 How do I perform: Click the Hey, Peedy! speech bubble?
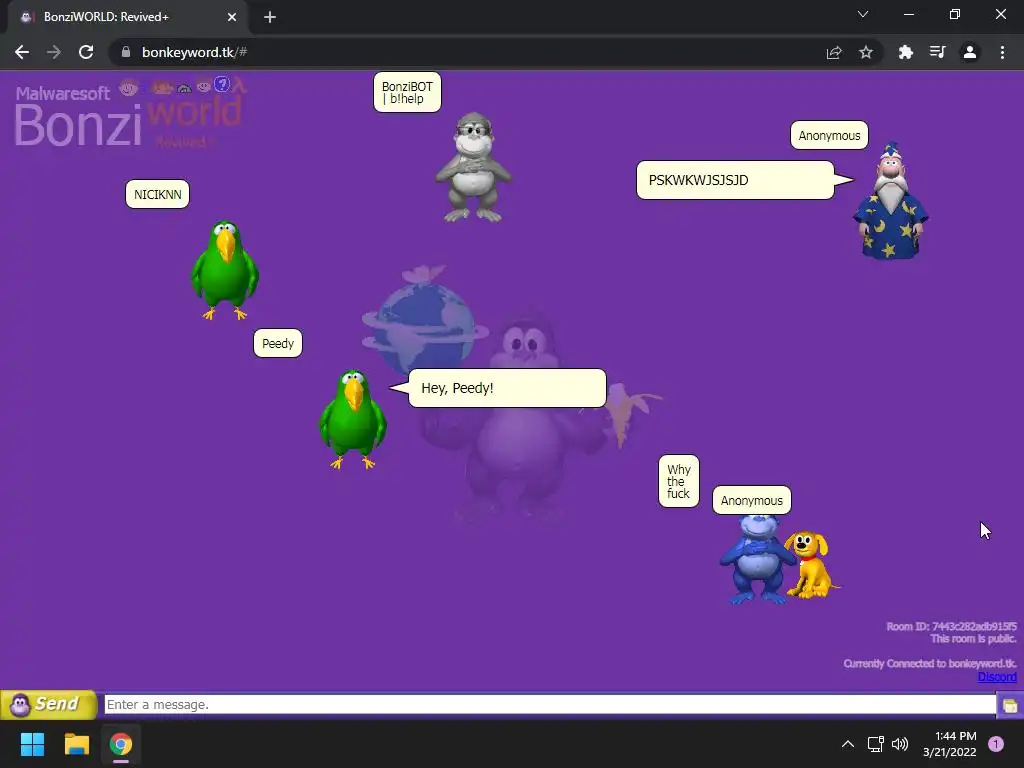(x=507, y=388)
